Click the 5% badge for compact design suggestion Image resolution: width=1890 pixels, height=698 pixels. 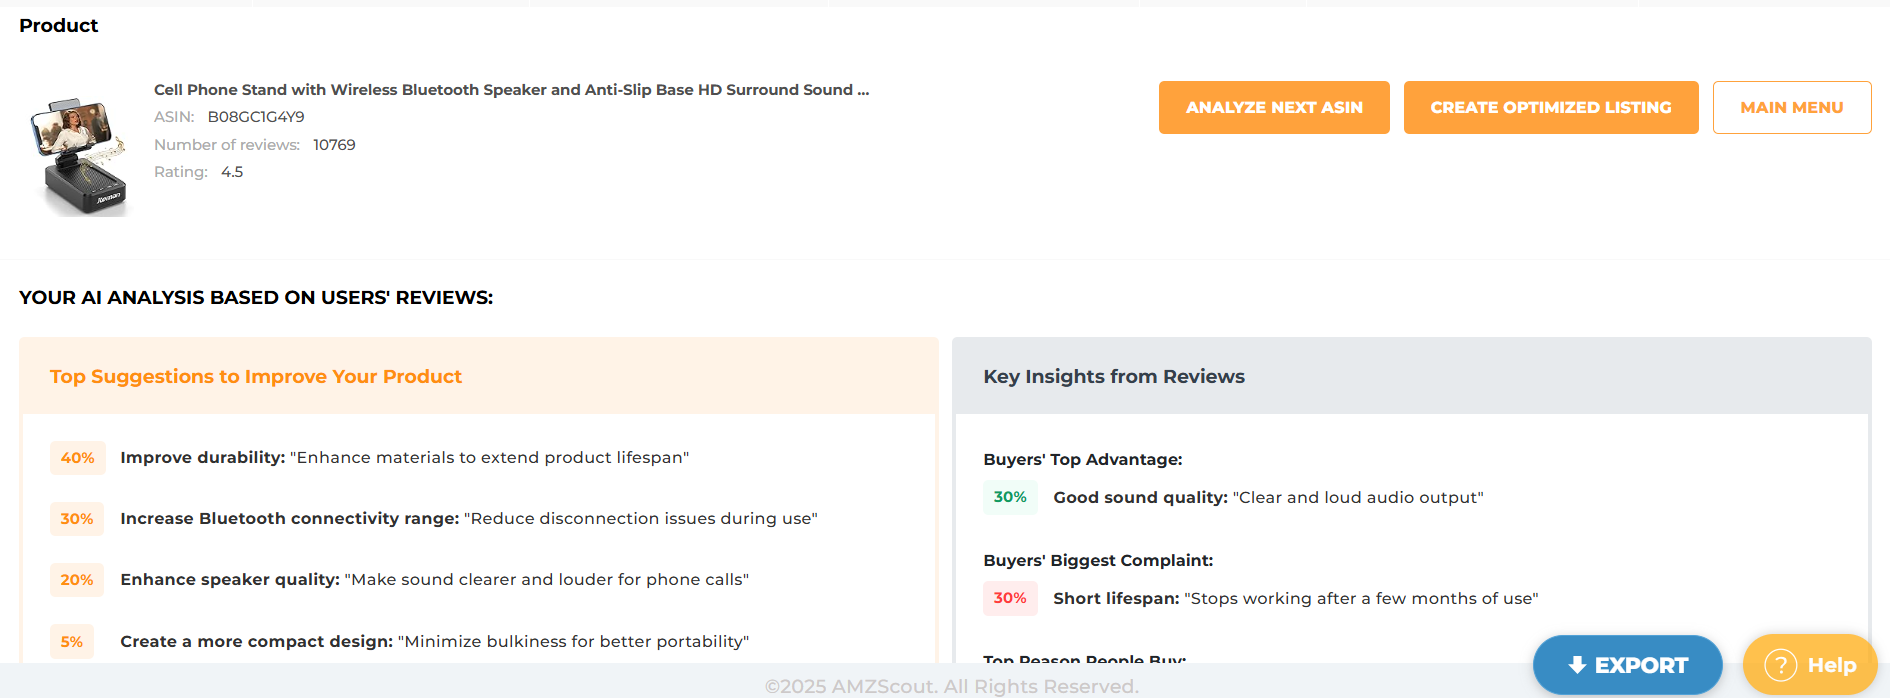pyautogui.click(x=72, y=641)
